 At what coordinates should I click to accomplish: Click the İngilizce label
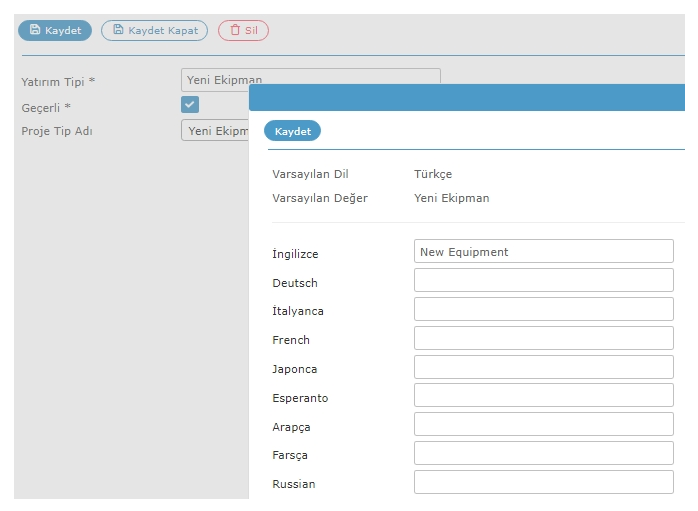[x=295, y=253]
